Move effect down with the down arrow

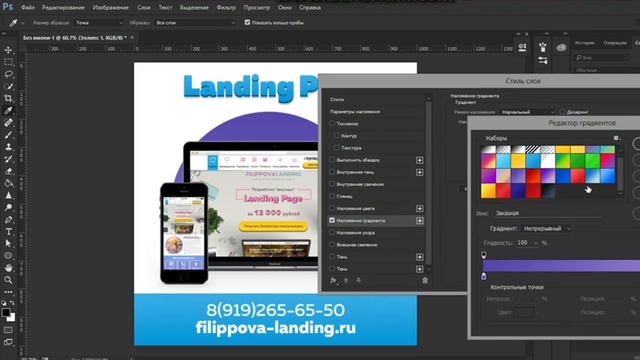click(x=358, y=280)
